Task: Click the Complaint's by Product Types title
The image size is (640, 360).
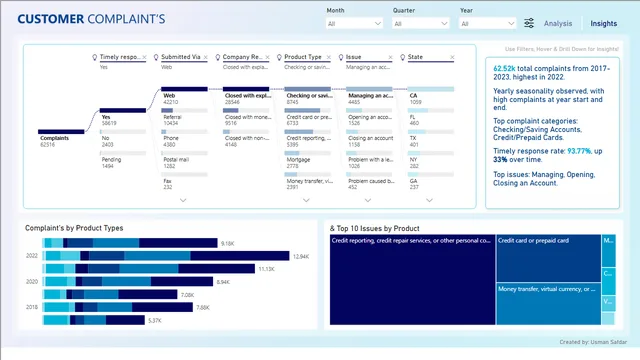Action: [x=74, y=228]
